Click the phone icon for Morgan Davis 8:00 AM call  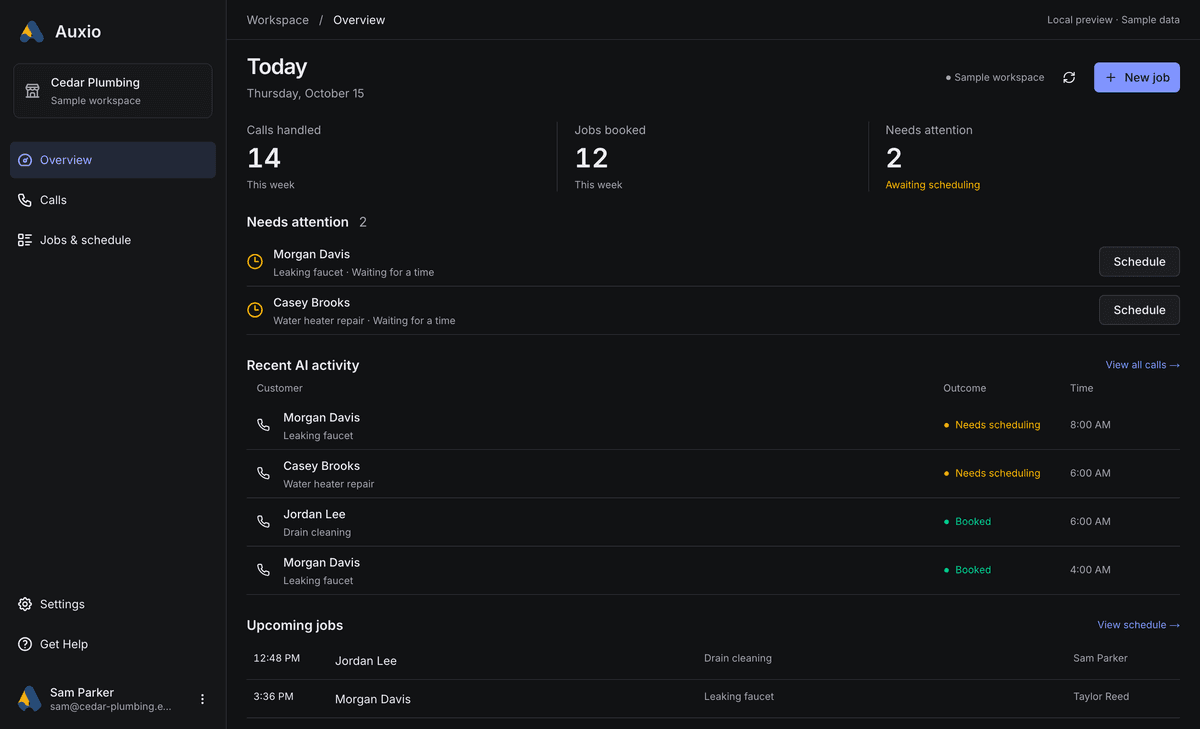(263, 425)
